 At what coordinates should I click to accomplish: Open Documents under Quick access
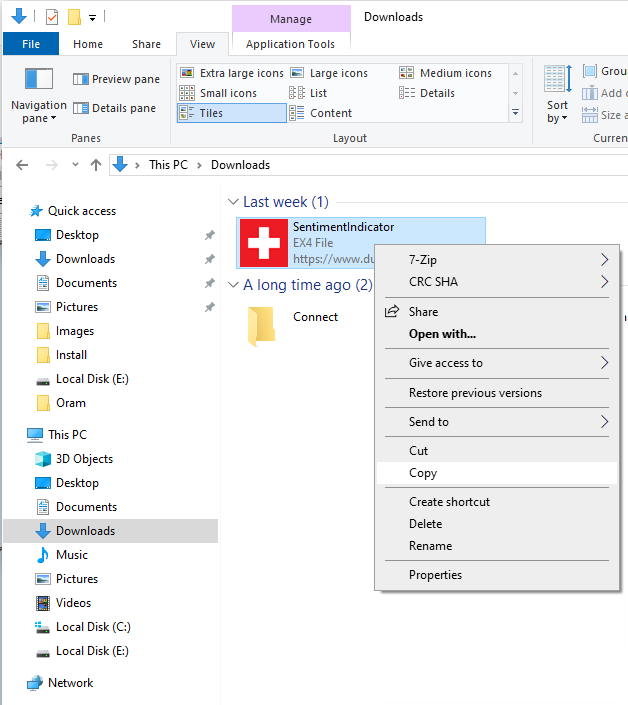point(76,283)
